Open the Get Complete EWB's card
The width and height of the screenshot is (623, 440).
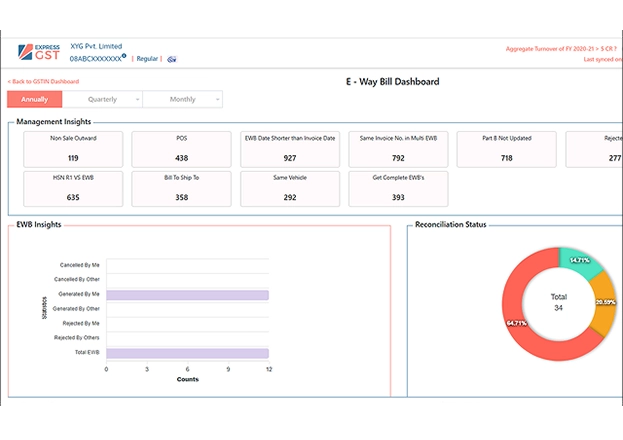[398, 188]
